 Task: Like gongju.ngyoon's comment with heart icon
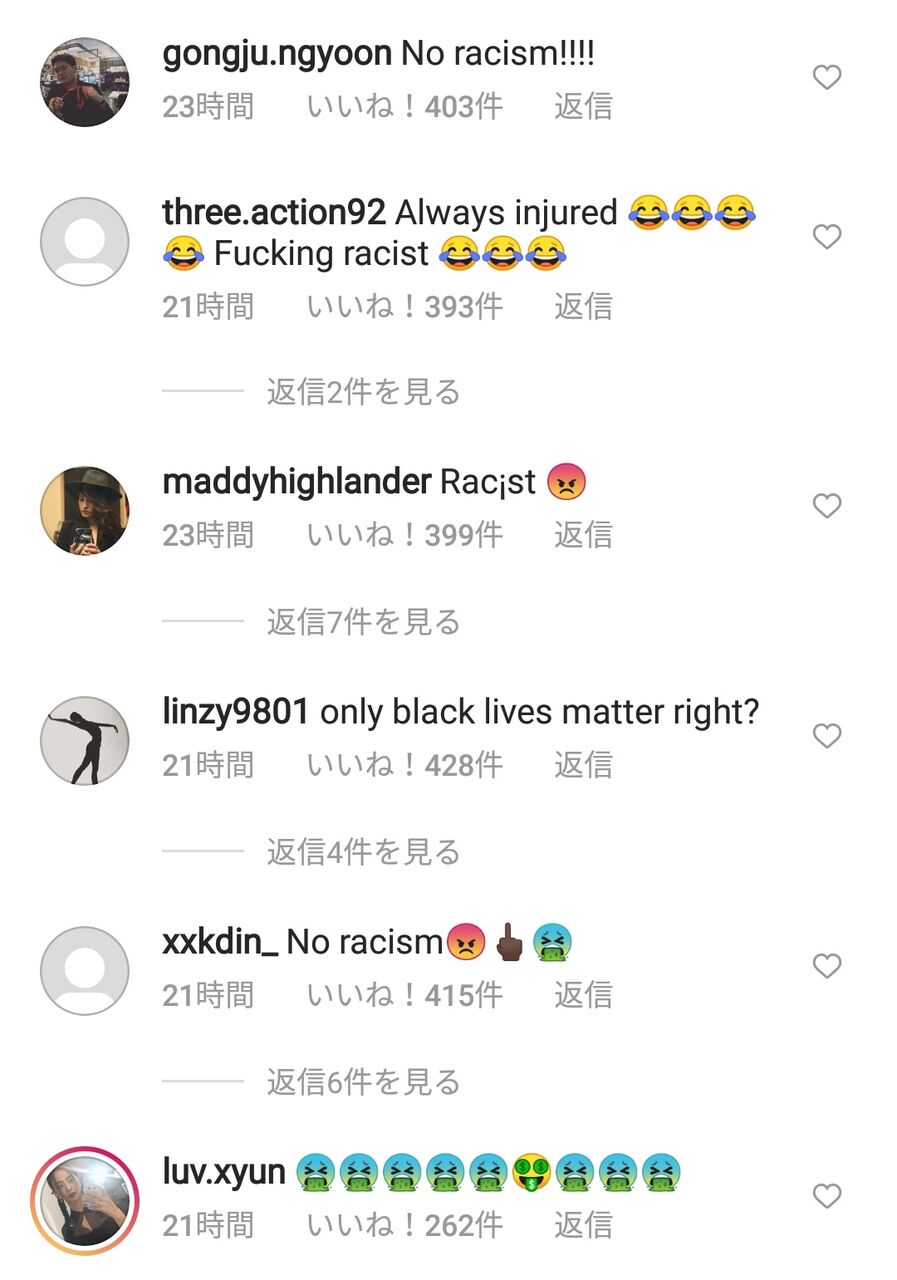point(826,77)
